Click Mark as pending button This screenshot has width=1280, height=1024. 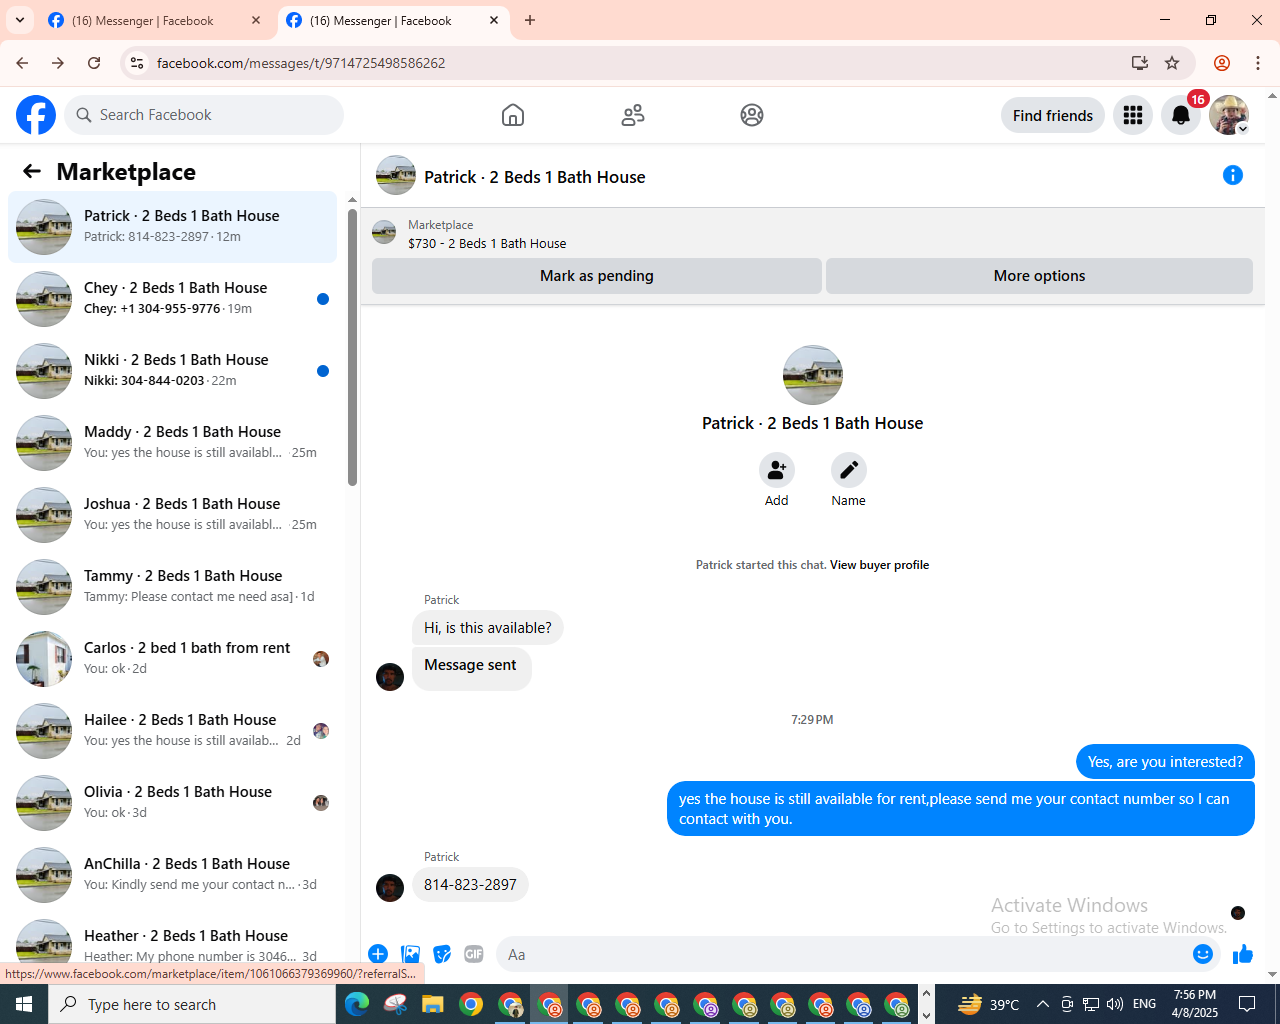coord(597,276)
